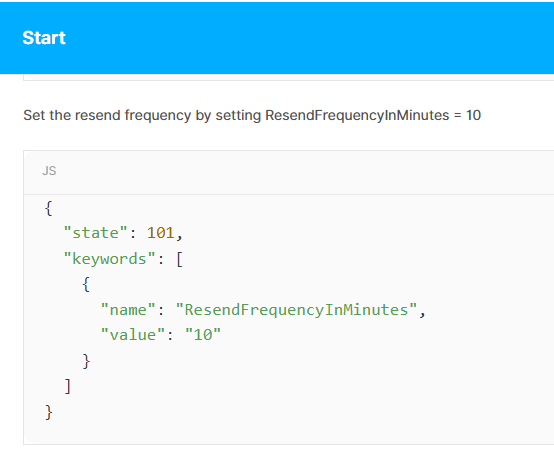Click the "name" key in code
Image resolution: width=554 pixels, height=455 pixels.
click(128, 310)
